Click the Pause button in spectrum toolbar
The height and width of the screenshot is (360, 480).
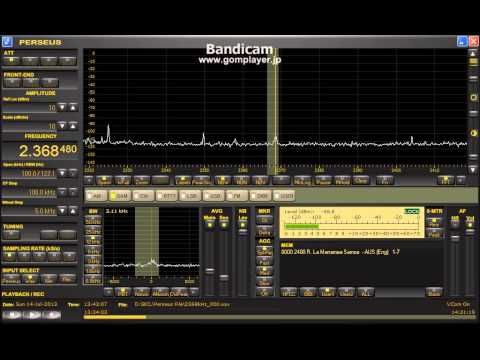click(x=323, y=180)
